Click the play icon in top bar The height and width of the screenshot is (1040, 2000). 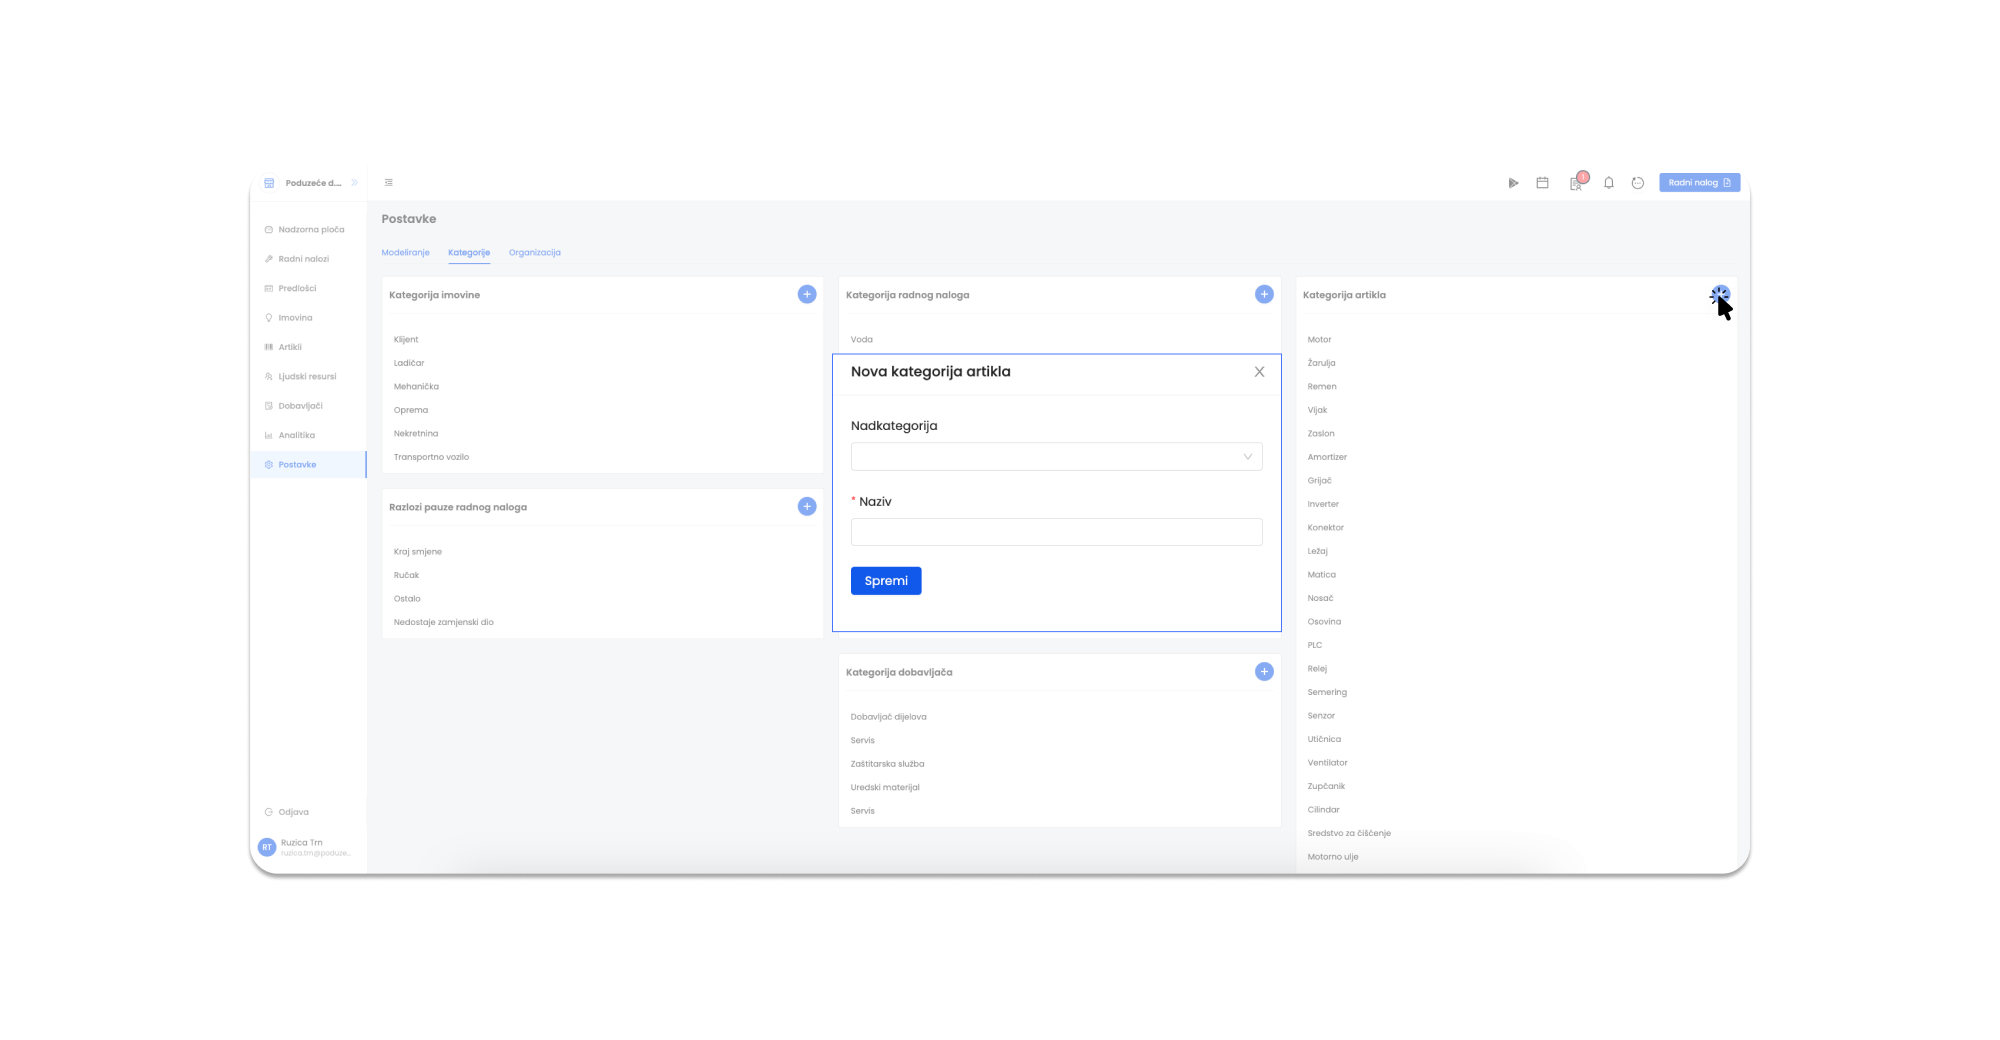pyautogui.click(x=1513, y=183)
